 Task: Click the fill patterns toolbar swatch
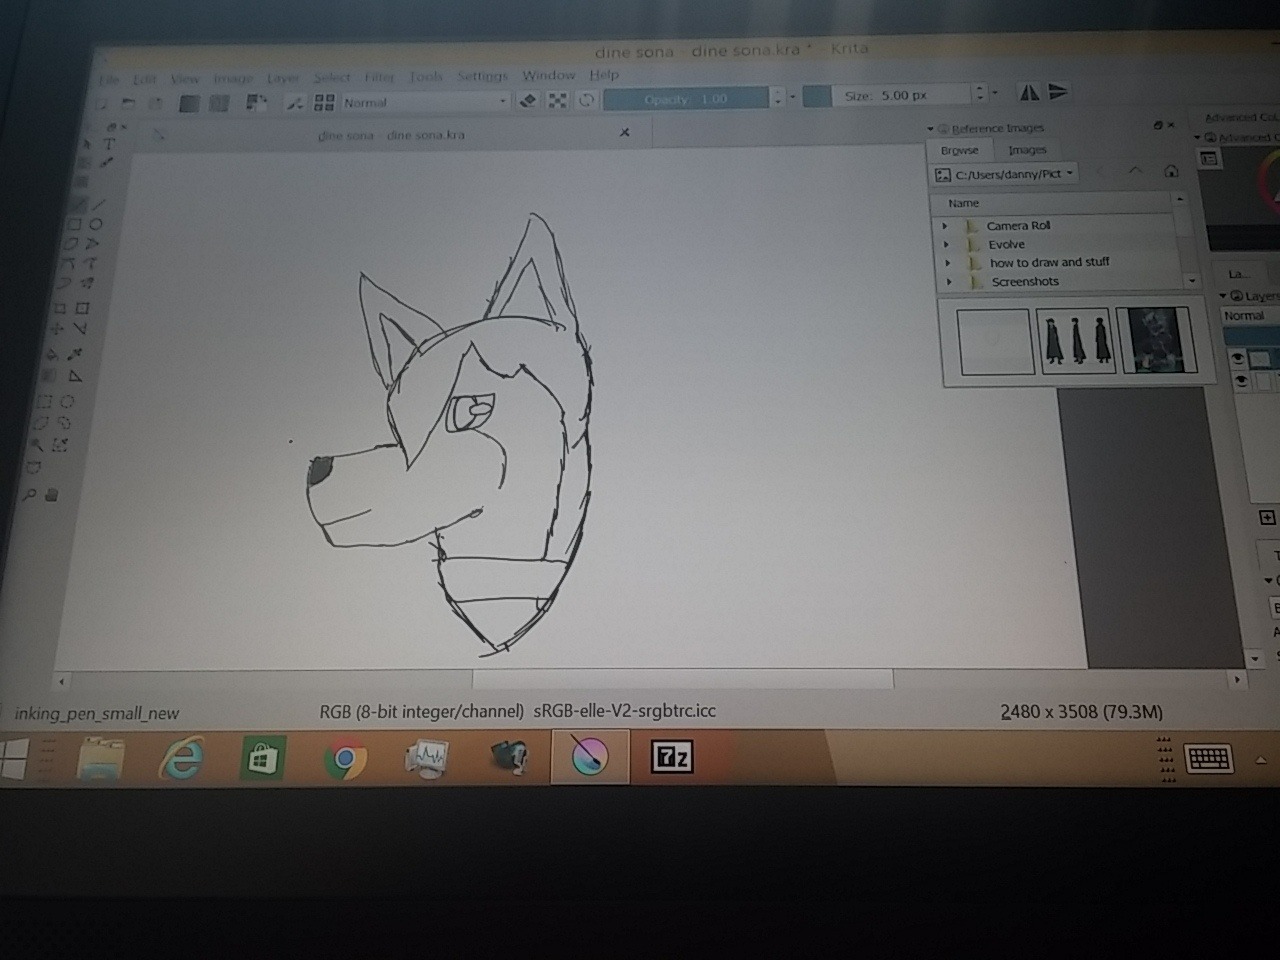click(x=219, y=102)
